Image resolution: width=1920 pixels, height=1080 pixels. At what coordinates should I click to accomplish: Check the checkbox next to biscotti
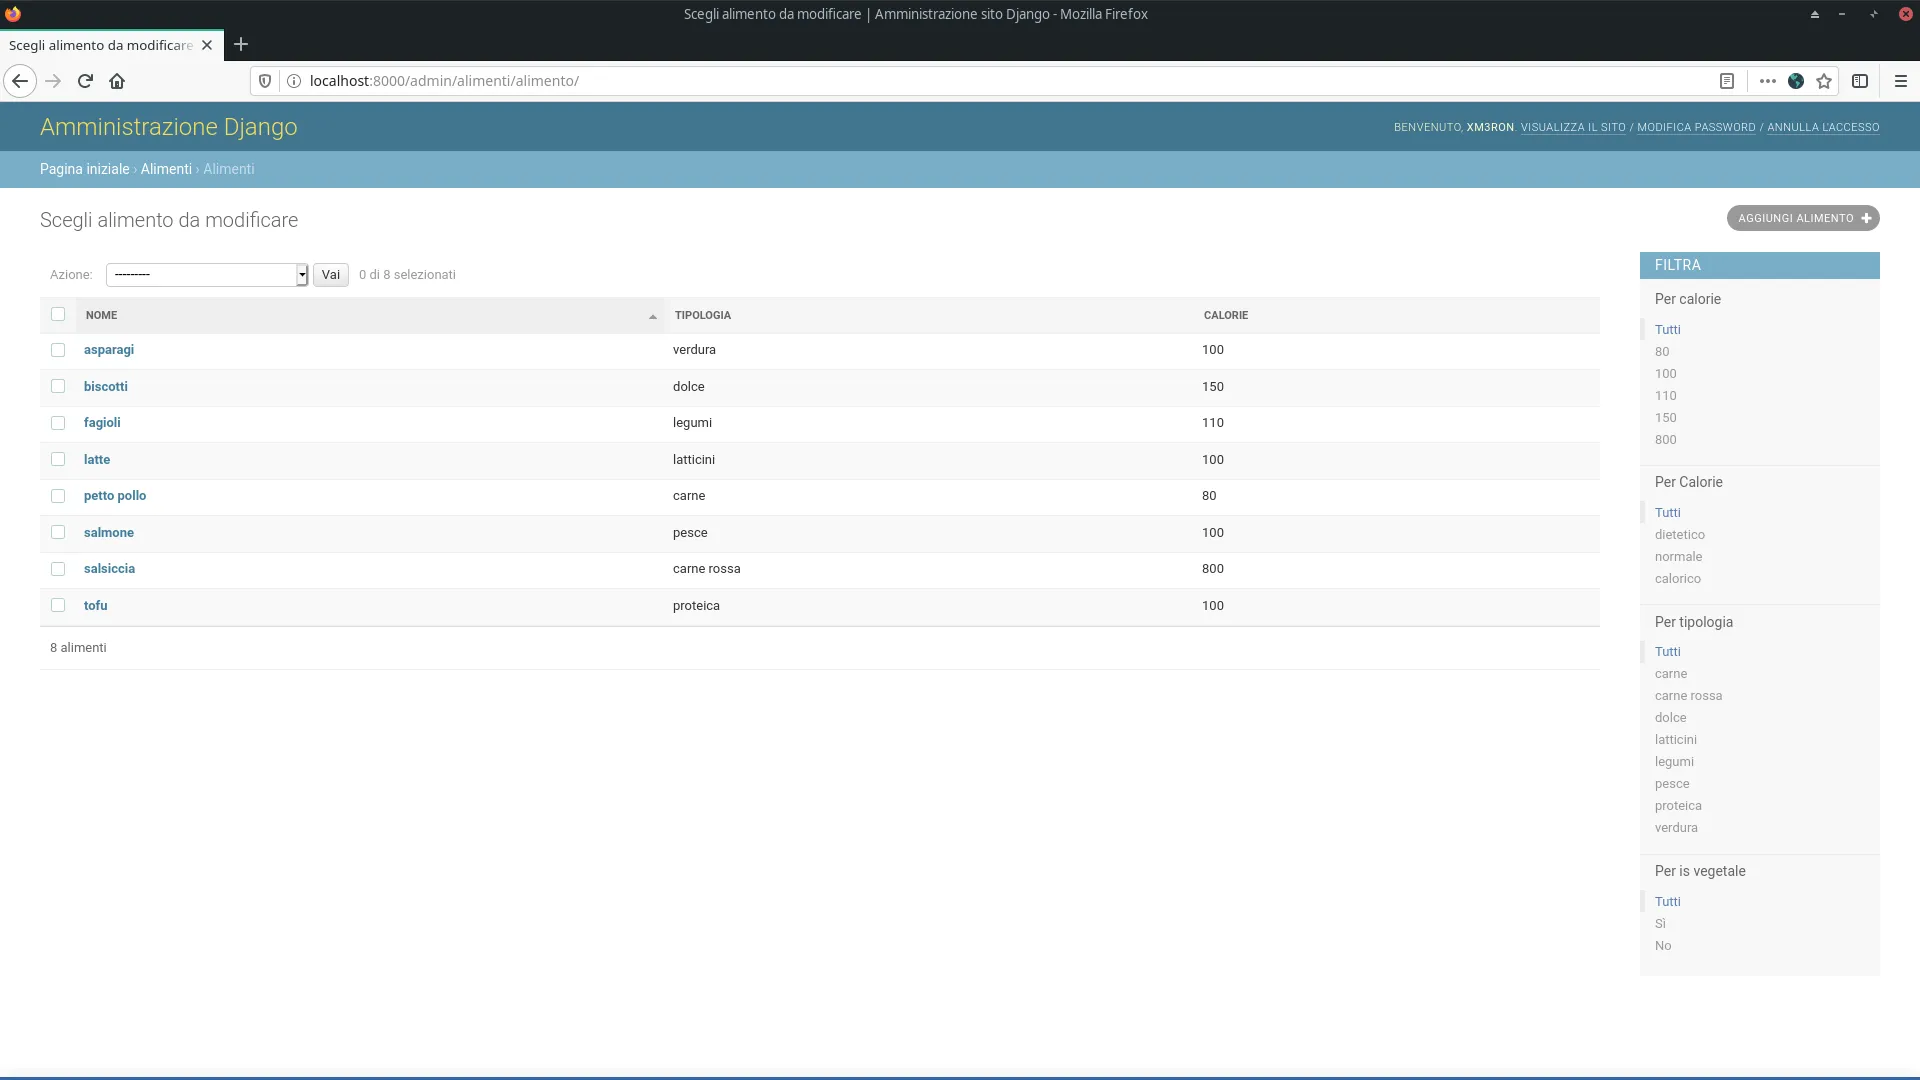point(58,386)
